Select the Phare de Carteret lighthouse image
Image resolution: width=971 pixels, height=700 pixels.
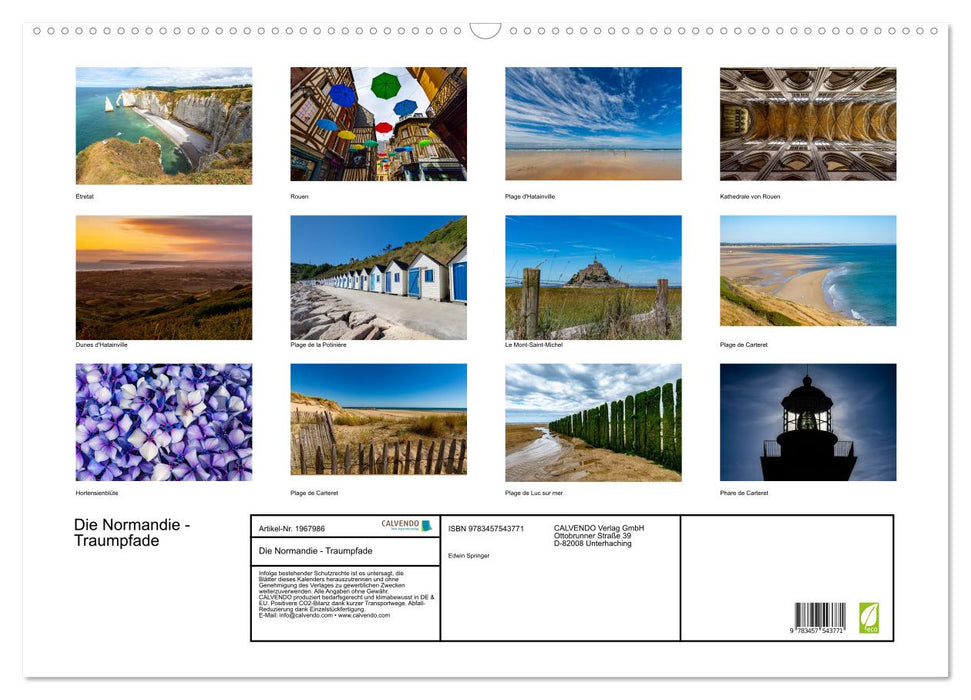point(807,421)
